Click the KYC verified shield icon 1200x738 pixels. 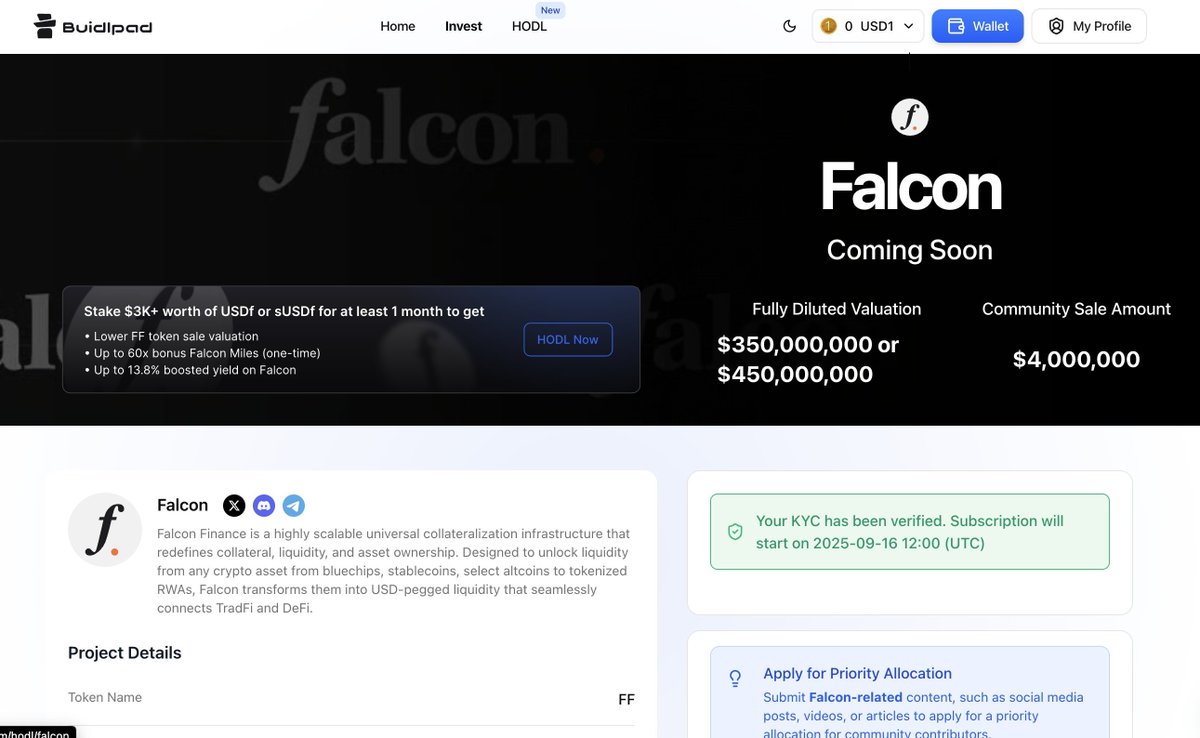735,532
